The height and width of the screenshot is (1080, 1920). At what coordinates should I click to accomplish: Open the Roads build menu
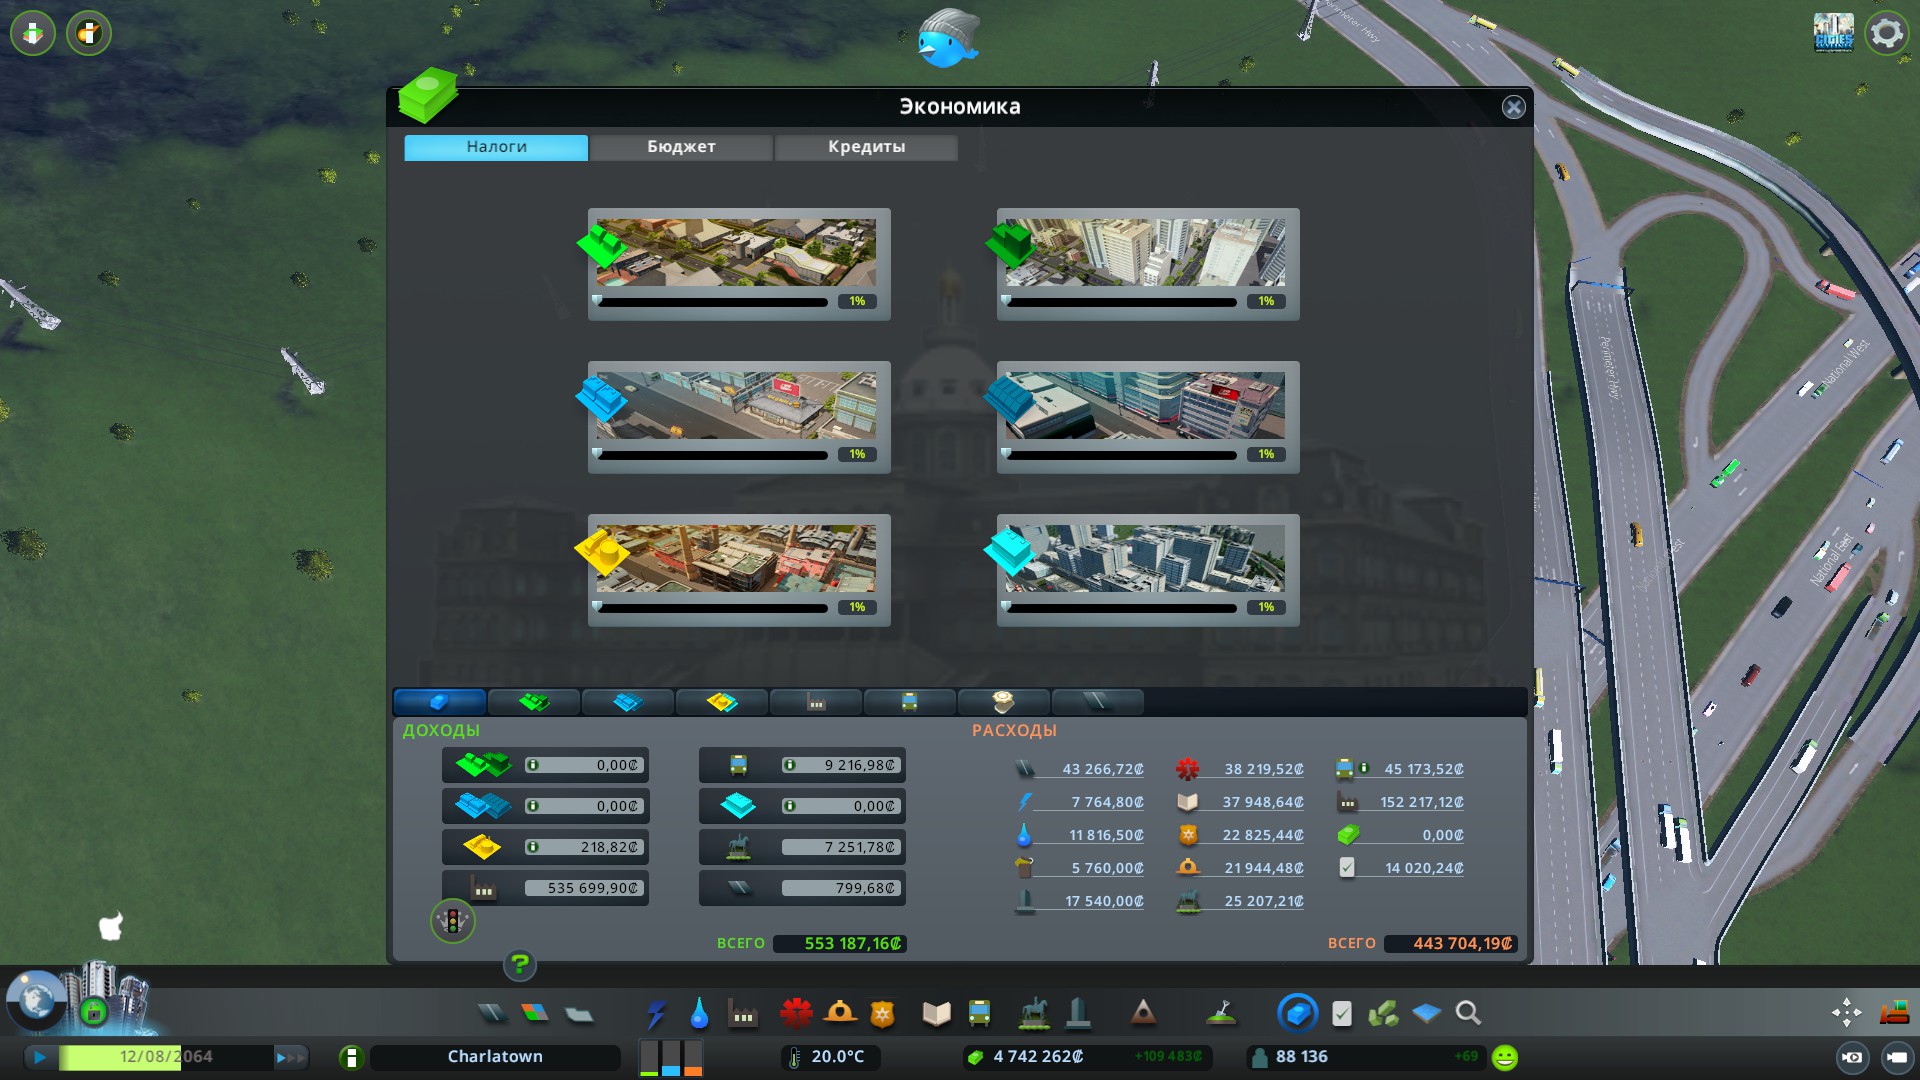(x=492, y=1014)
